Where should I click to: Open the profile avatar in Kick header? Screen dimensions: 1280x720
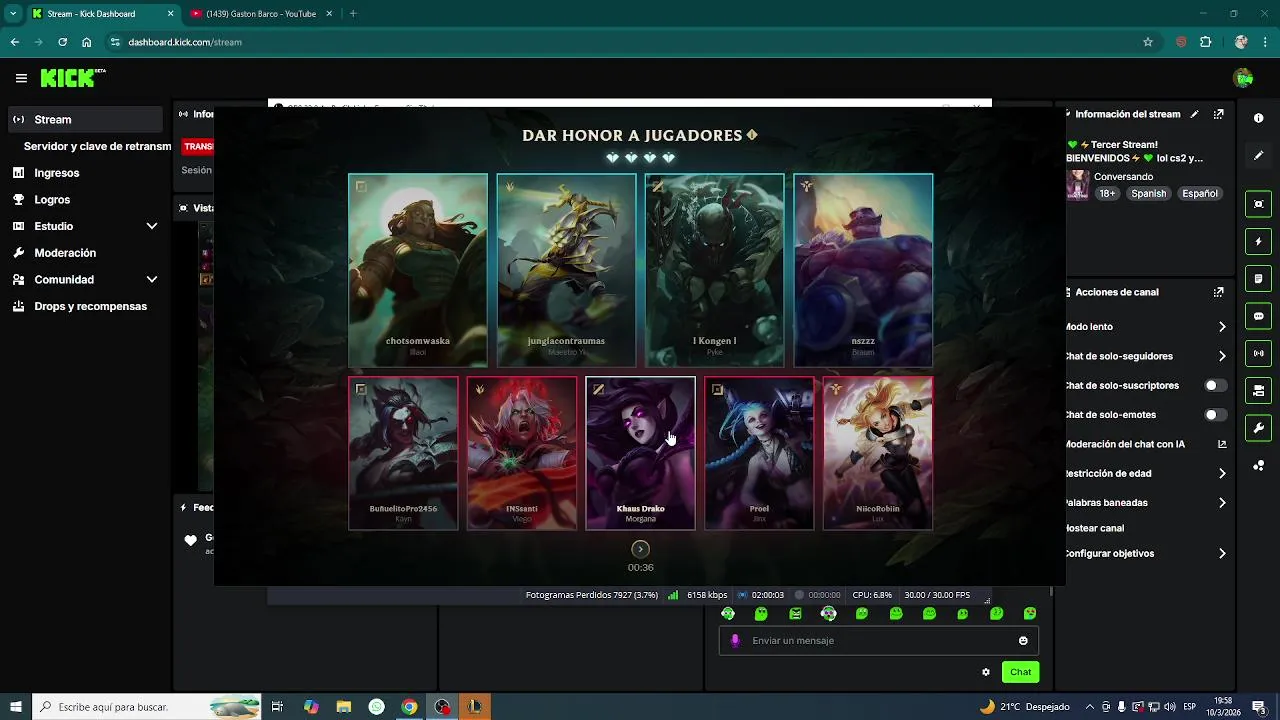pos(1244,78)
